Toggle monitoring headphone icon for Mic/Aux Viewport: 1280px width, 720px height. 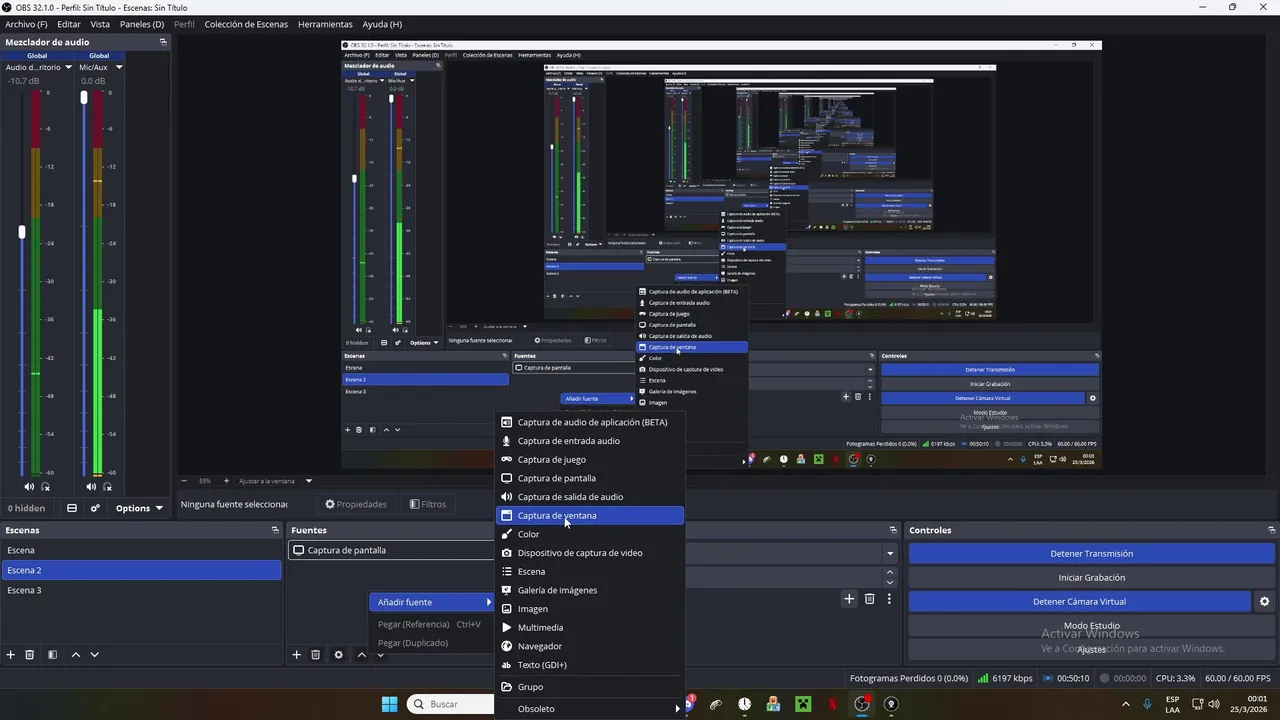[x=108, y=487]
